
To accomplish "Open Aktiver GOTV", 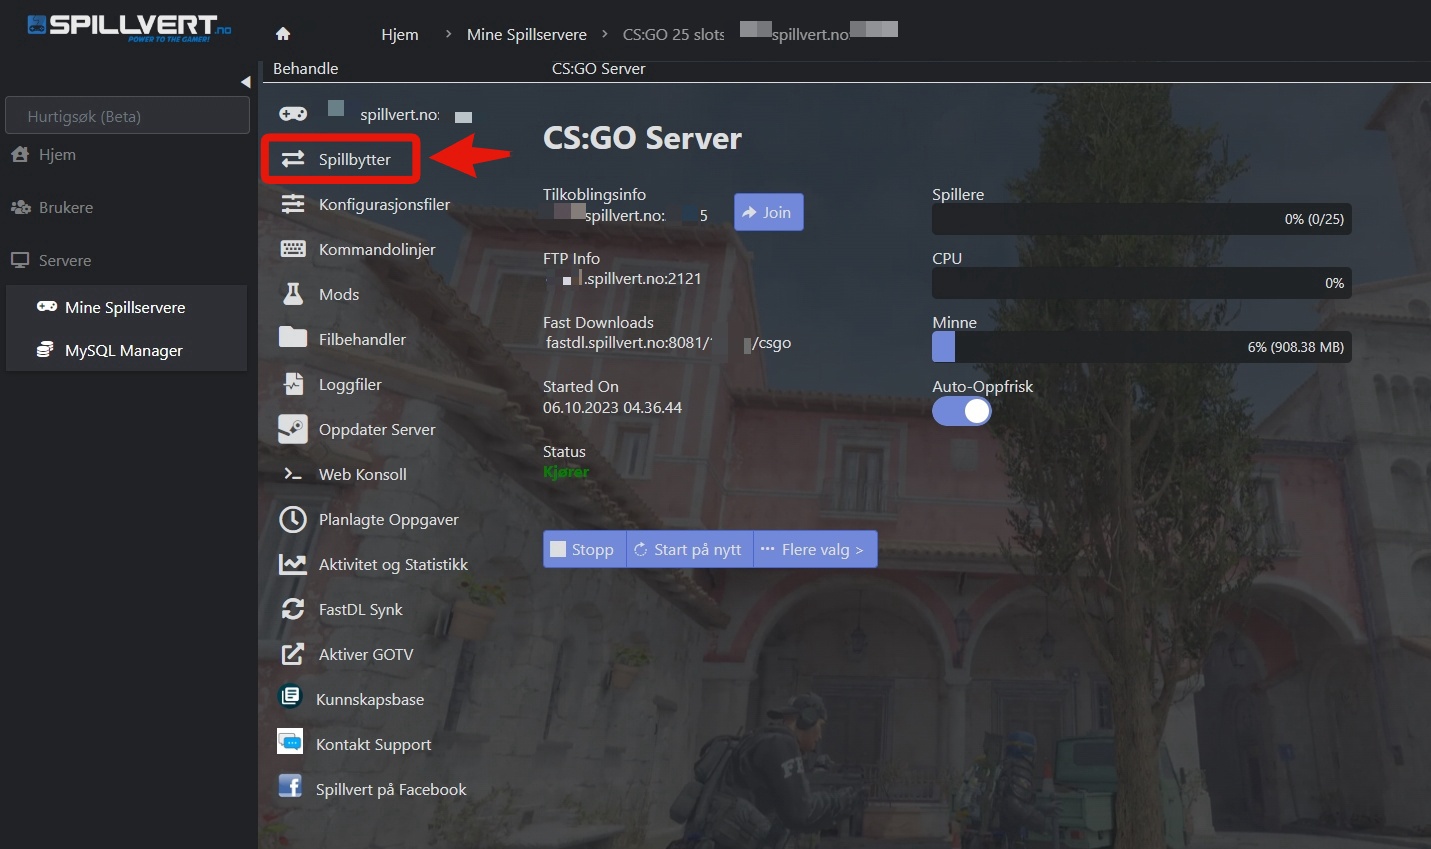I will (366, 655).
